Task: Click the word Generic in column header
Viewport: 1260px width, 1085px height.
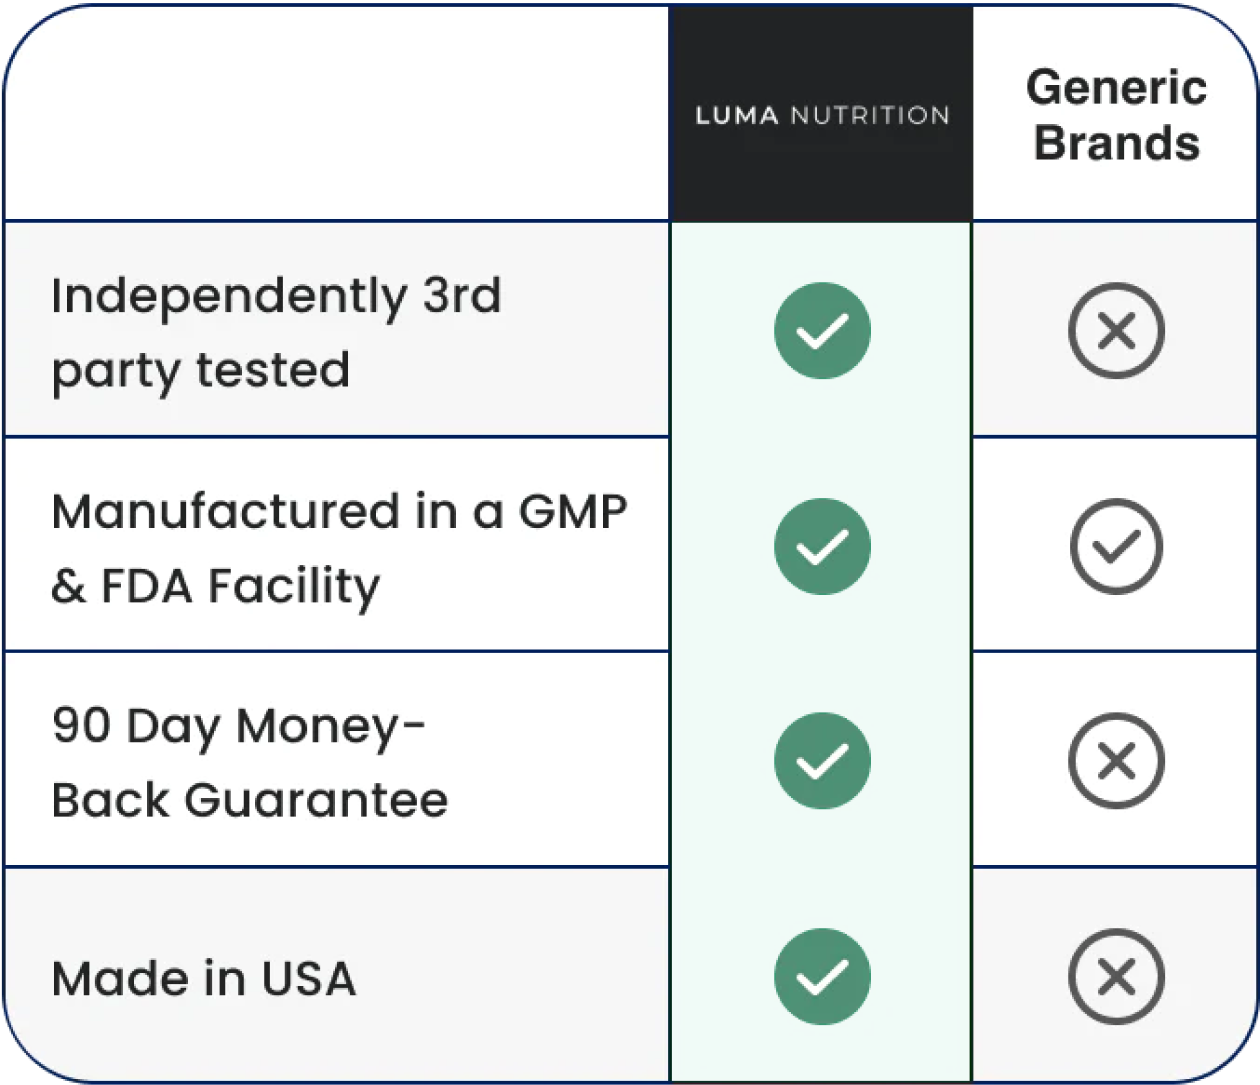Action: [1116, 87]
